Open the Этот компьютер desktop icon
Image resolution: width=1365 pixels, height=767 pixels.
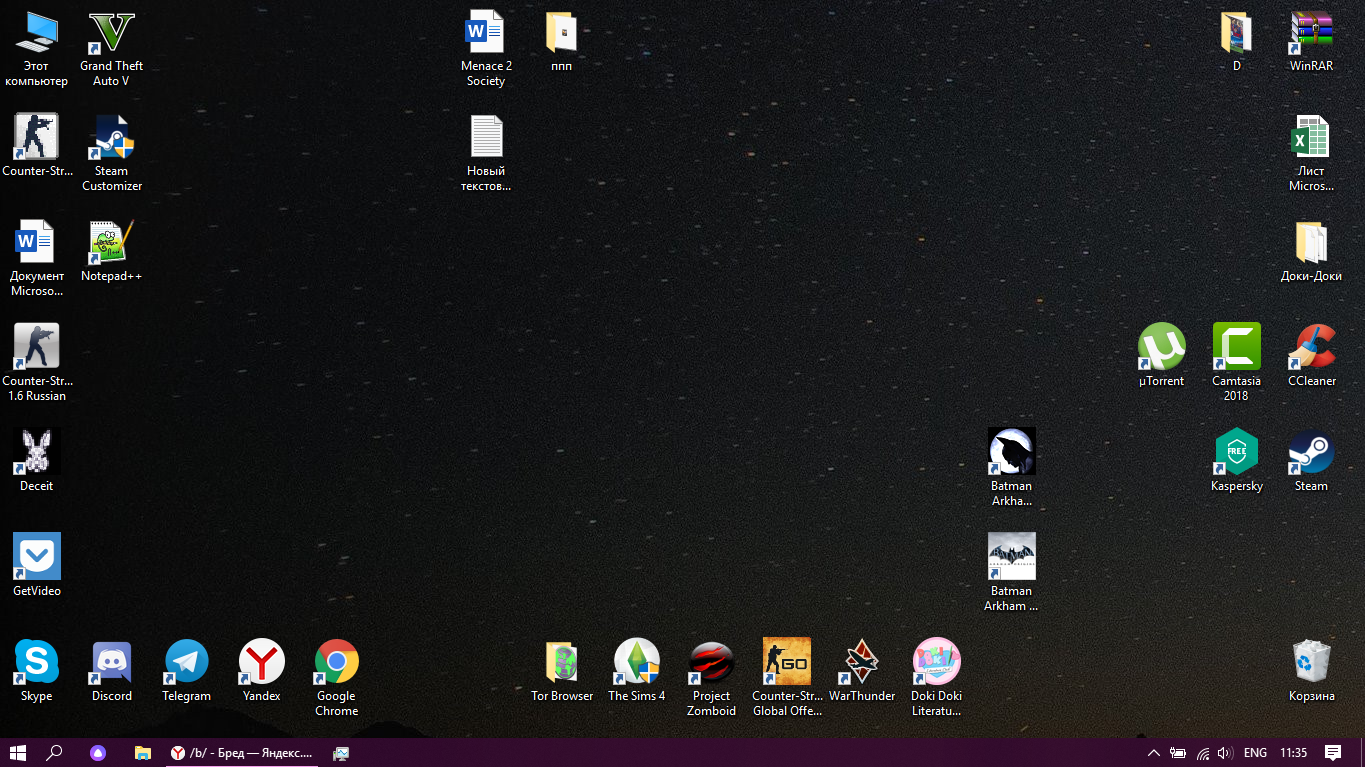[36, 49]
